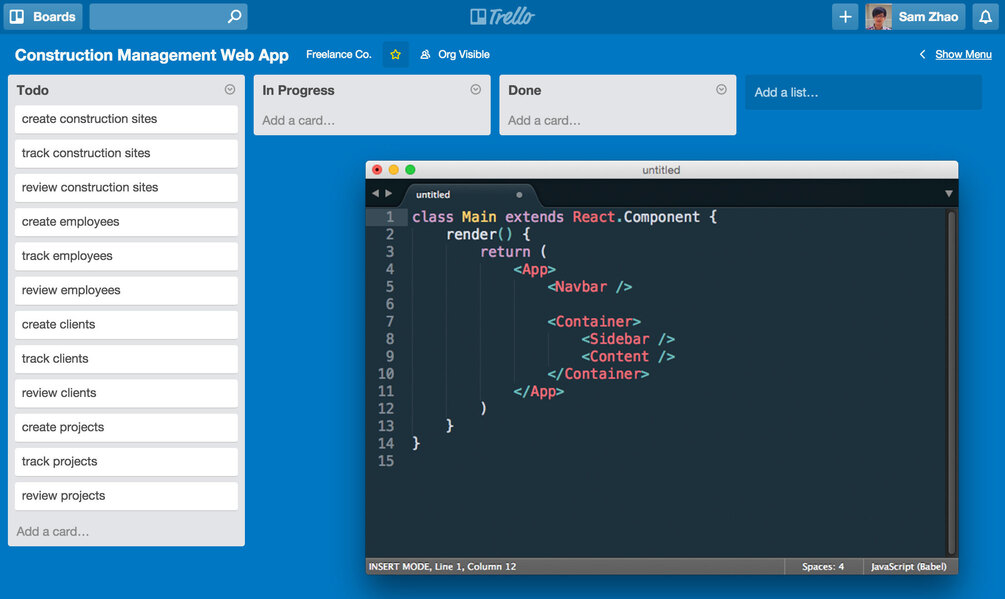Open editor tab list dropdown arrow
This screenshot has width=1005, height=599.
tap(949, 193)
